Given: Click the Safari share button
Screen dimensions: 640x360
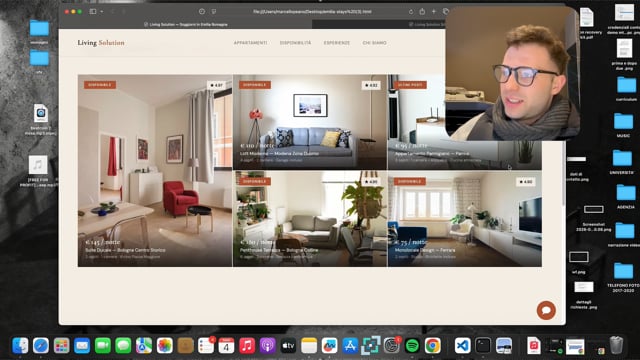Looking at the screenshot, I should click(x=422, y=11).
